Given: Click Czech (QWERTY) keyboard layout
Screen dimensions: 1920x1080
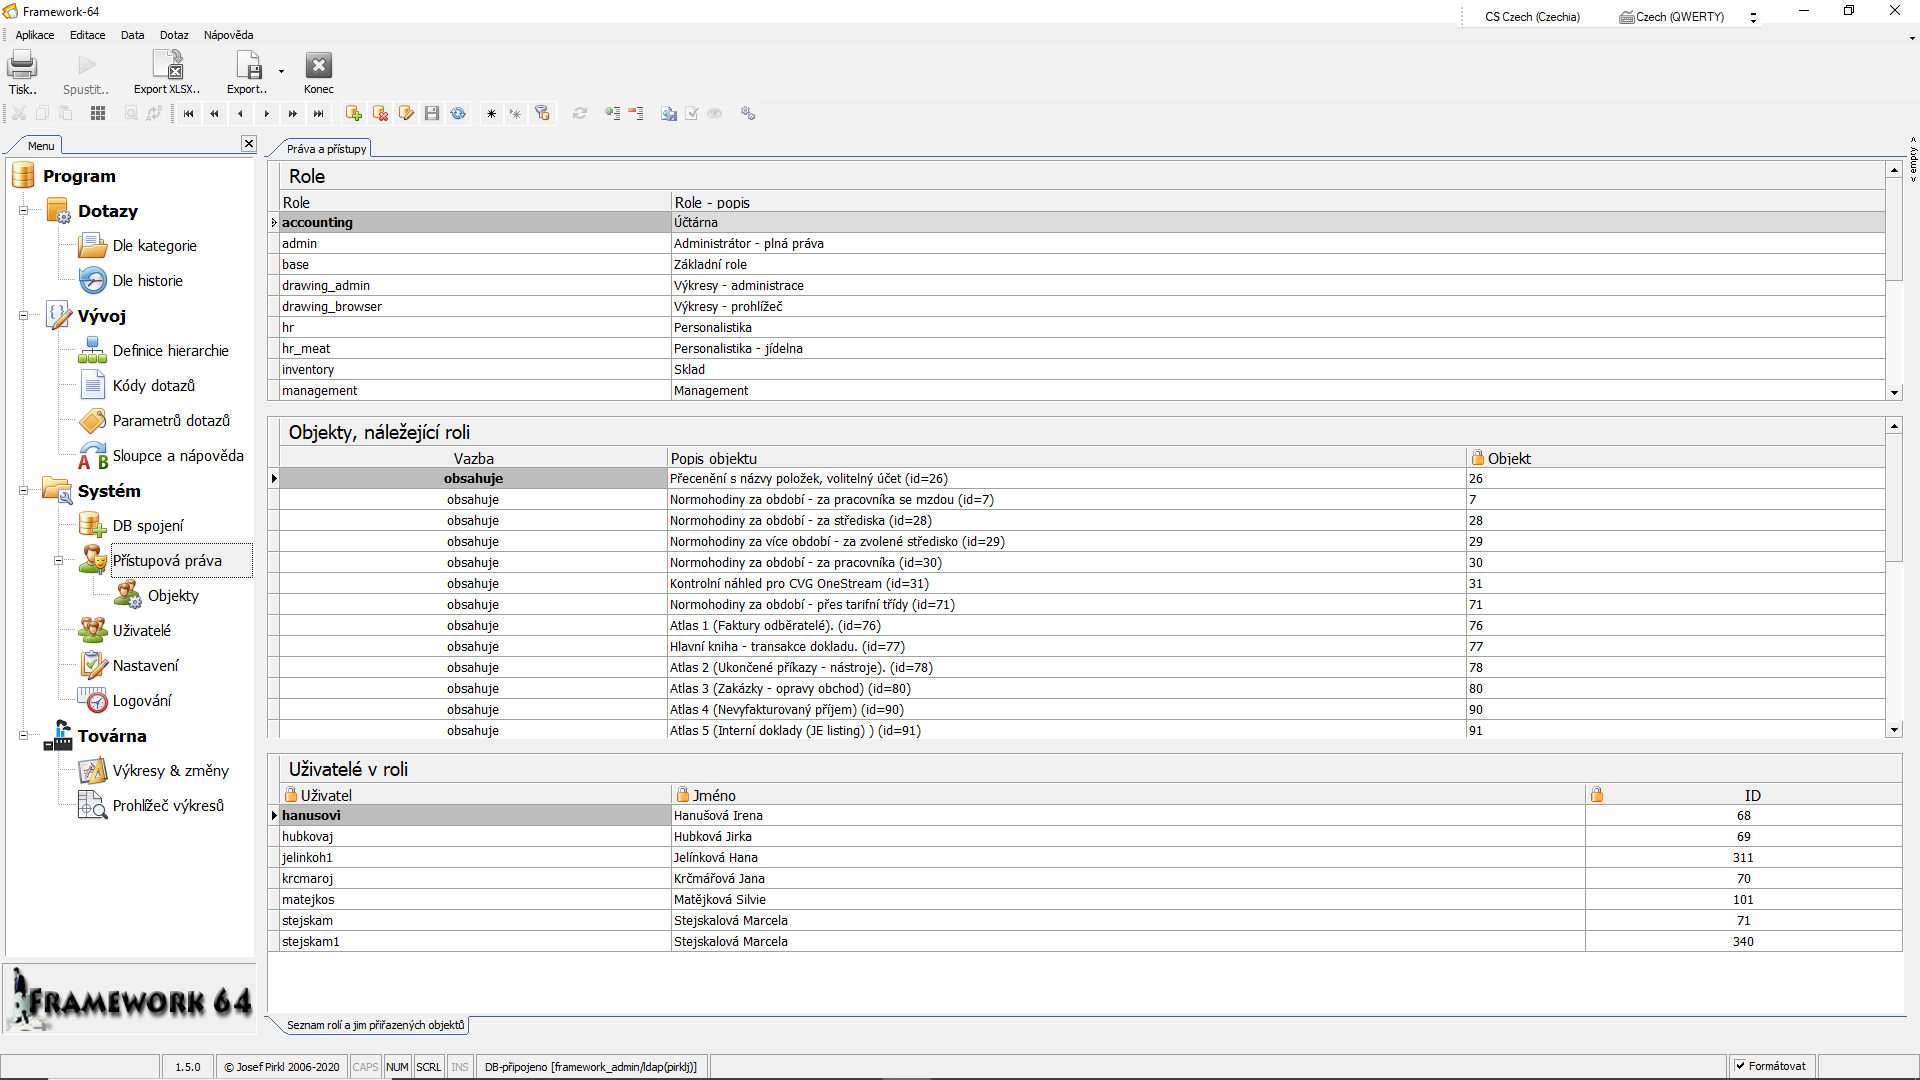Looking at the screenshot, I should click(1672, 17).
